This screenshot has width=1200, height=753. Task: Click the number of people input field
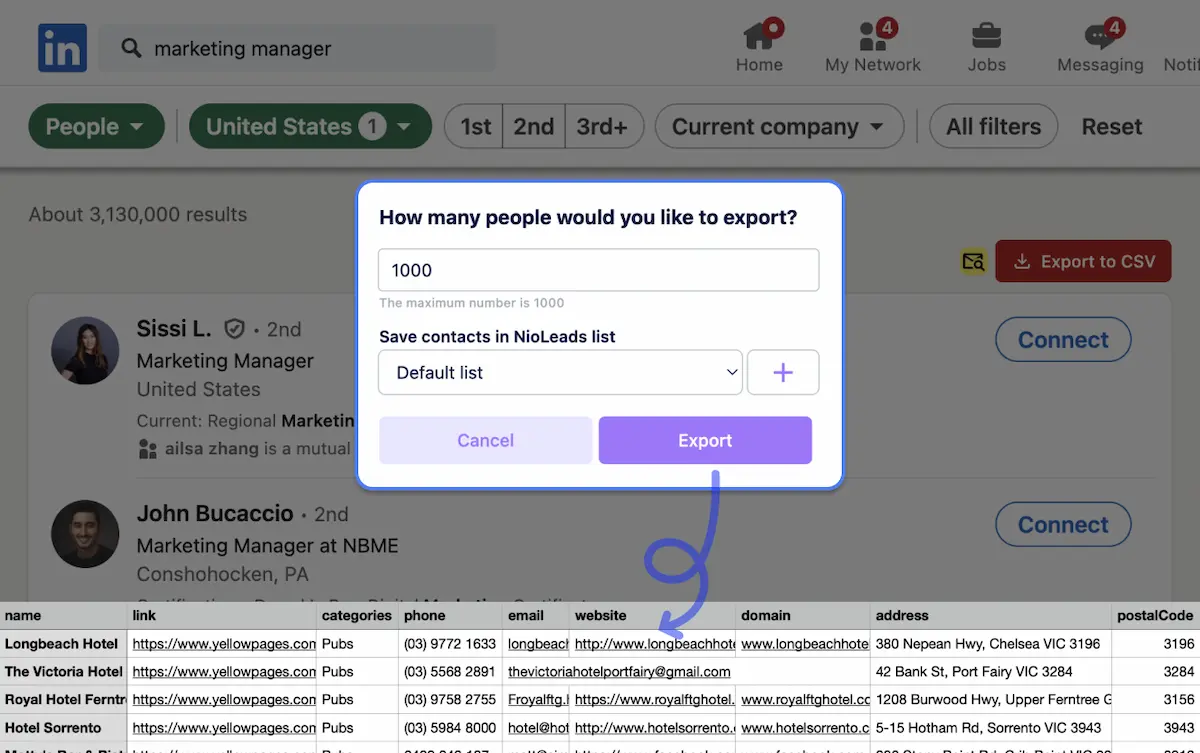click(599, 270)
